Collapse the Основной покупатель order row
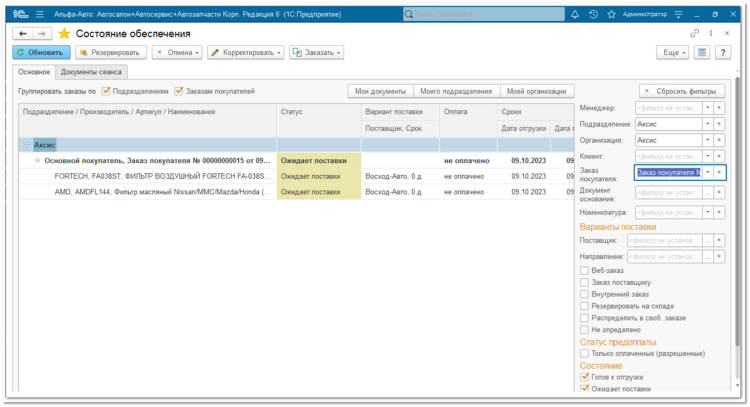Screen dimensions: 750x407 tap(37, 161)
